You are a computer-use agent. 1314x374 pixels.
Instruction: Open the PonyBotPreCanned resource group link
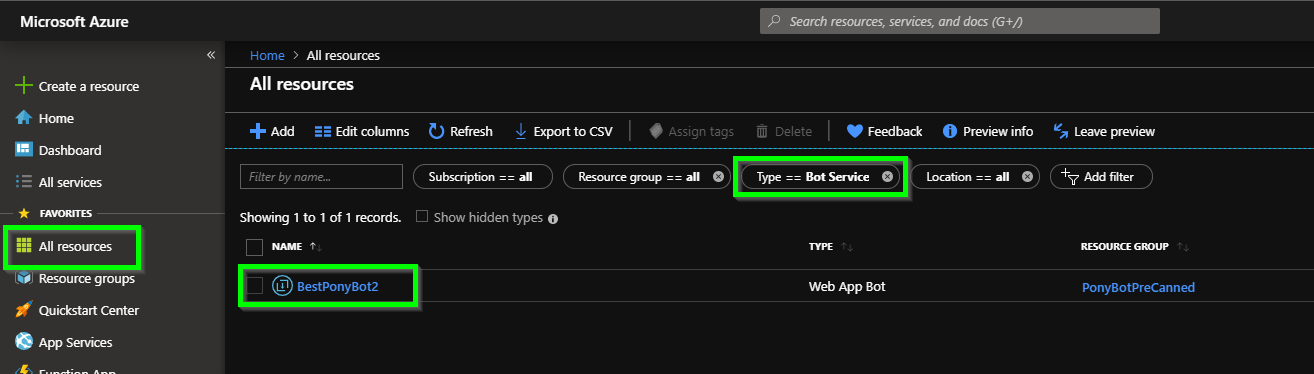click(1138, 287)
